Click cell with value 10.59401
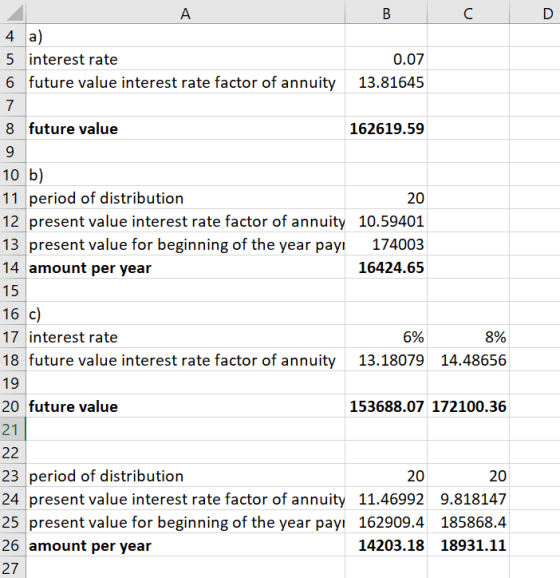Image resolution: width=560 pixels, height=578 pixels. [386, 221]
